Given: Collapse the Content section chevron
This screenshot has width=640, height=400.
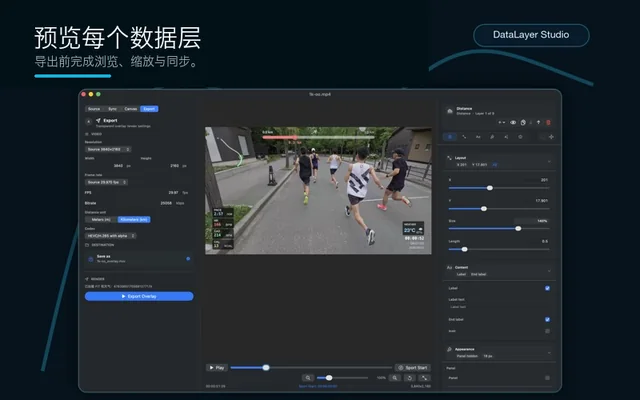Looking at the screenshot, I should [549, 271].
